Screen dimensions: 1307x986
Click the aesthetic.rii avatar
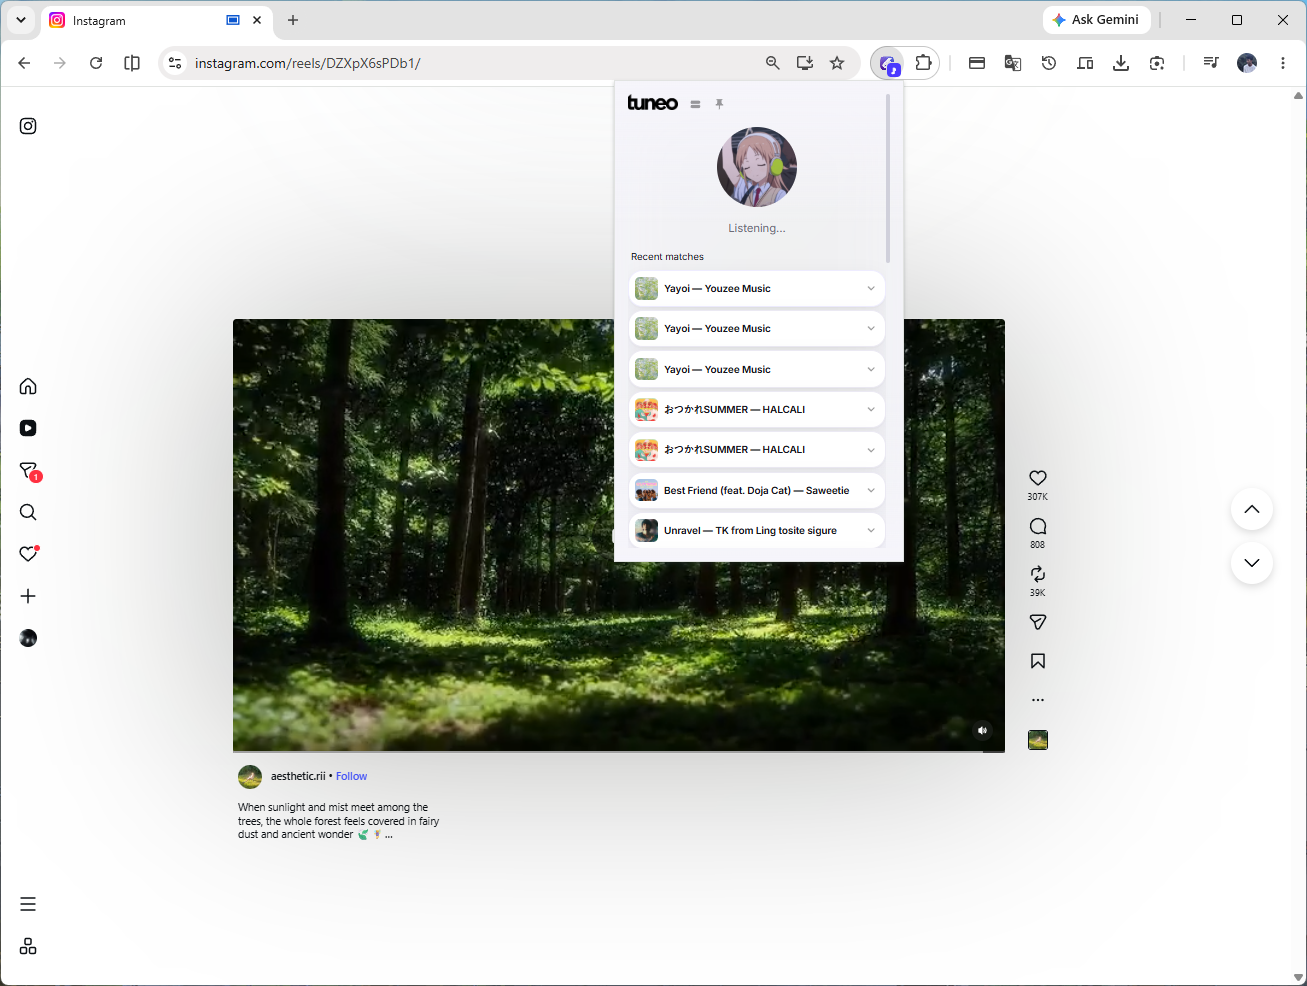pos(250,777)
